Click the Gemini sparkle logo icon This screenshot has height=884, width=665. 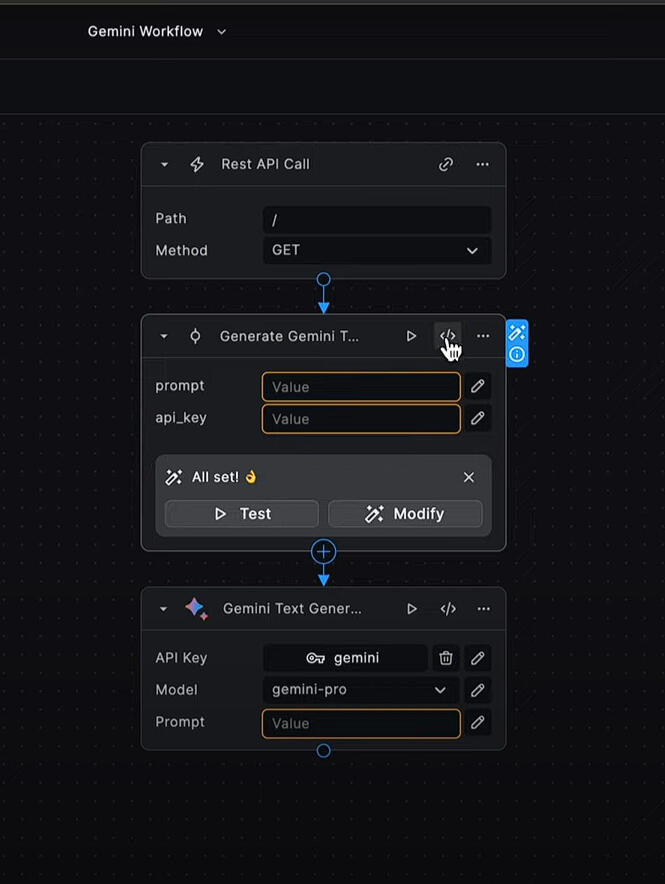[196, 609]
